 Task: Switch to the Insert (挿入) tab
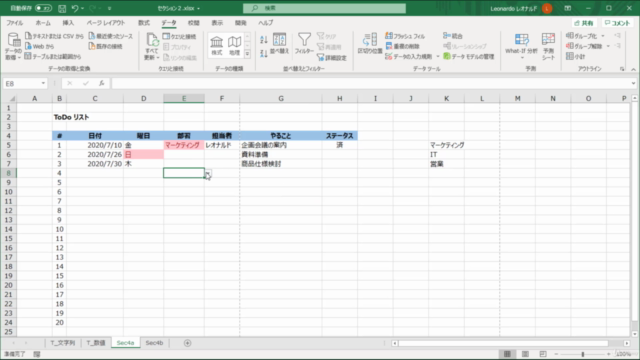tap(68, 23)
